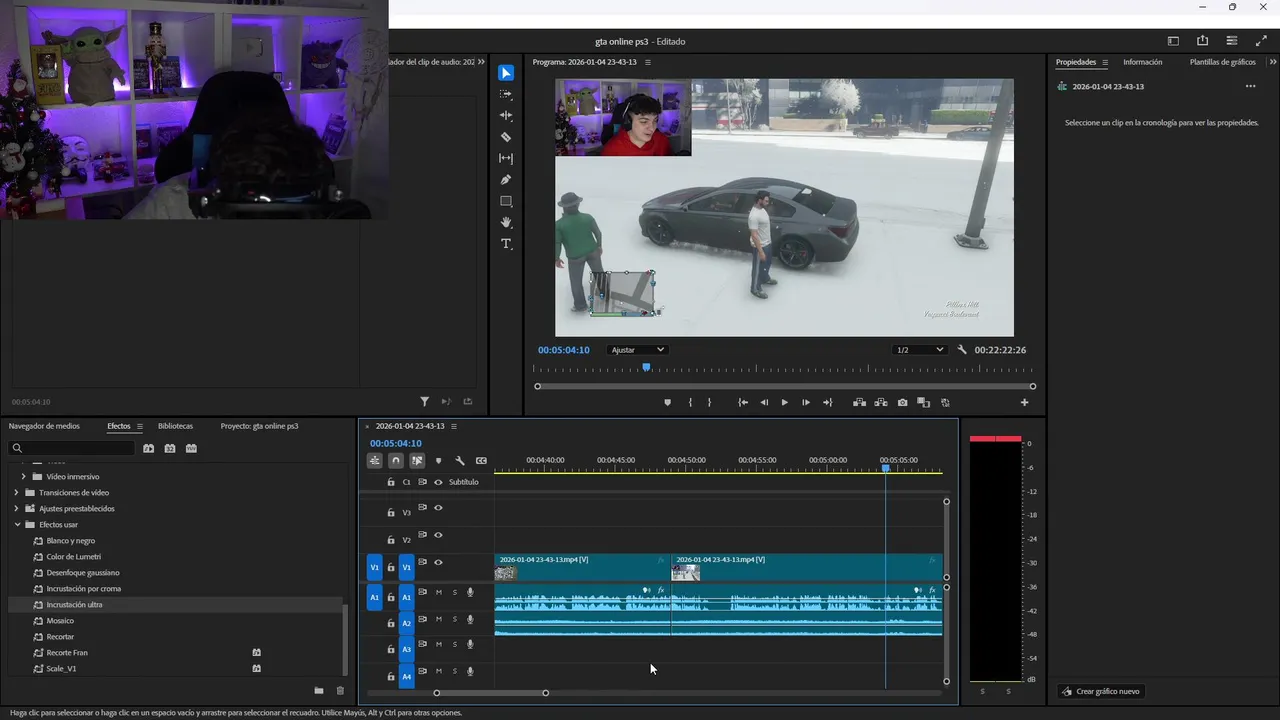Open the Program monitor panel menu

tap(648, 62)
